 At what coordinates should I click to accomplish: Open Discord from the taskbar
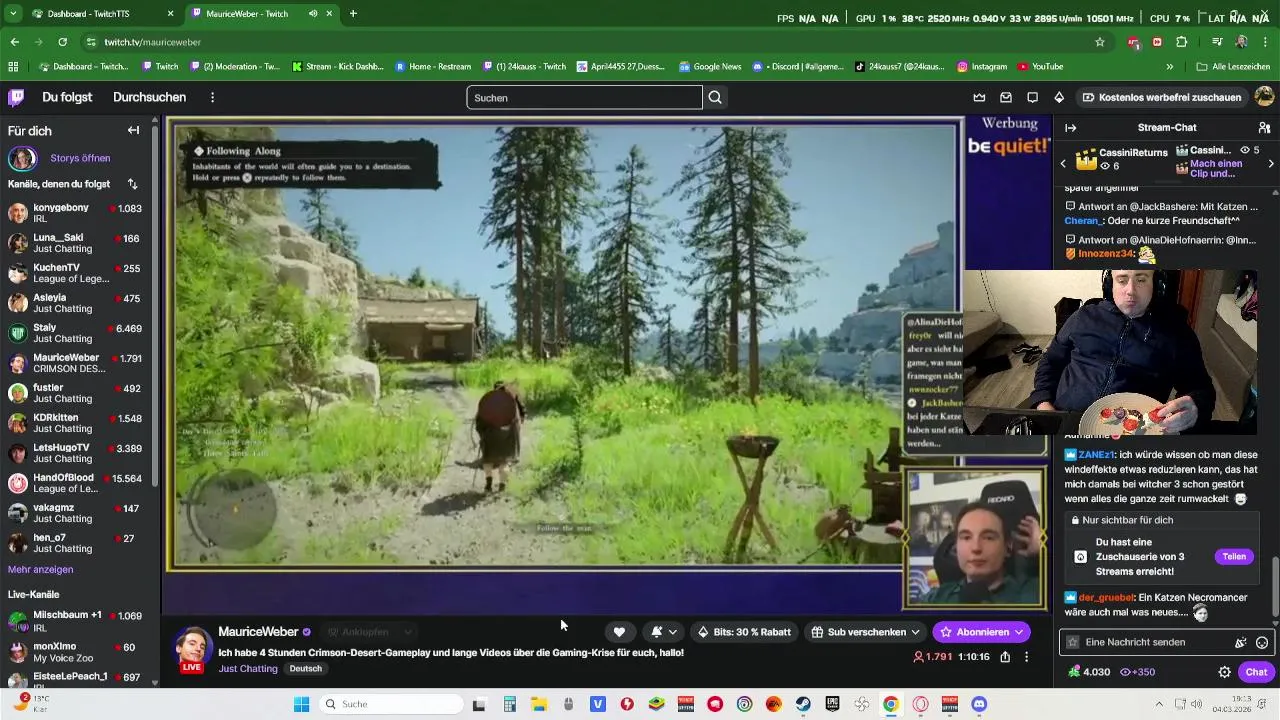pos(979,704)
